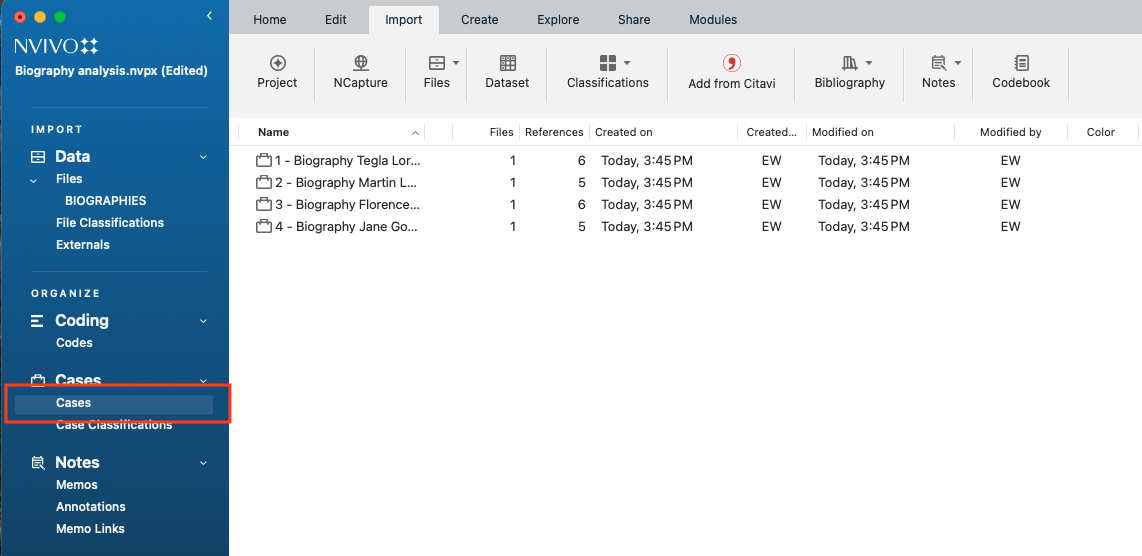Click the Dataset import icon

click(x=507, y=64)
